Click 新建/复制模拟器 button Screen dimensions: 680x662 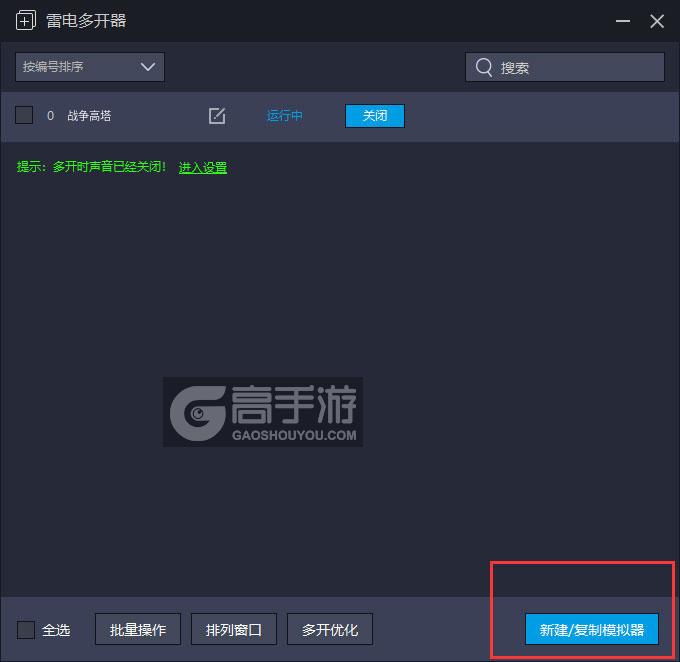tap(592, 629)
